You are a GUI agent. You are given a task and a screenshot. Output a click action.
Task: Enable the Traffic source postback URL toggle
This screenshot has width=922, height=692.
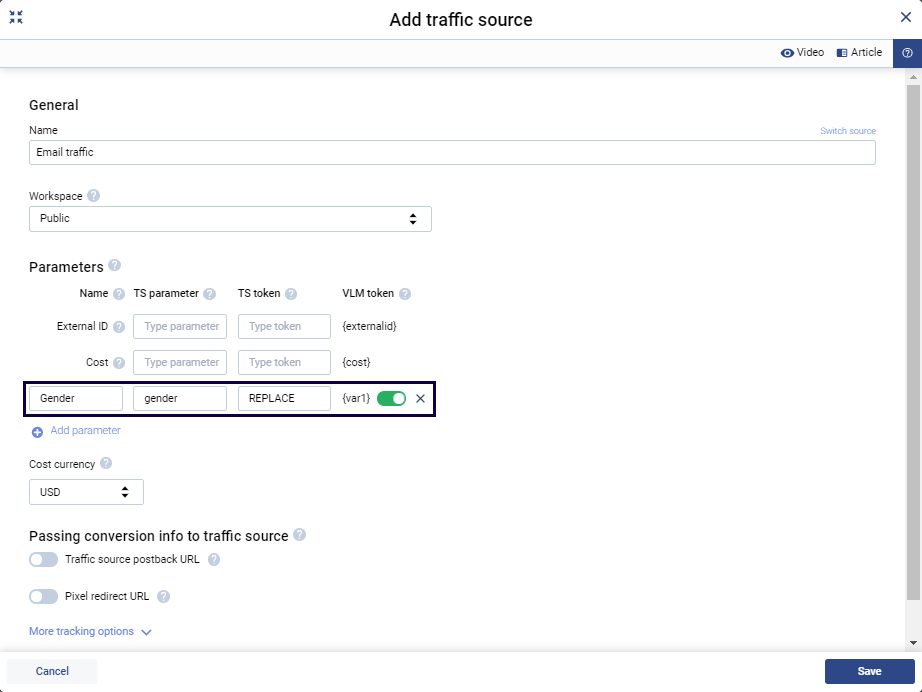(x=42, y=559)
